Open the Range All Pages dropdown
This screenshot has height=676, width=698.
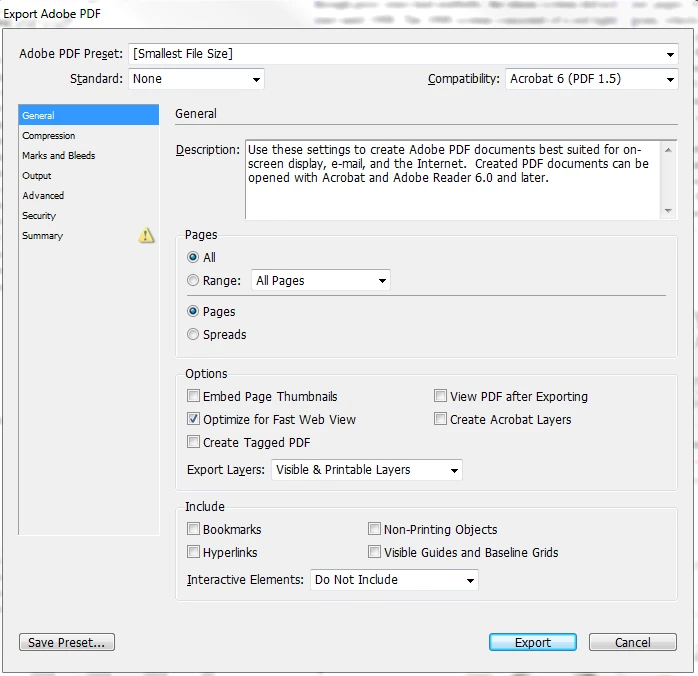(321, 280)
